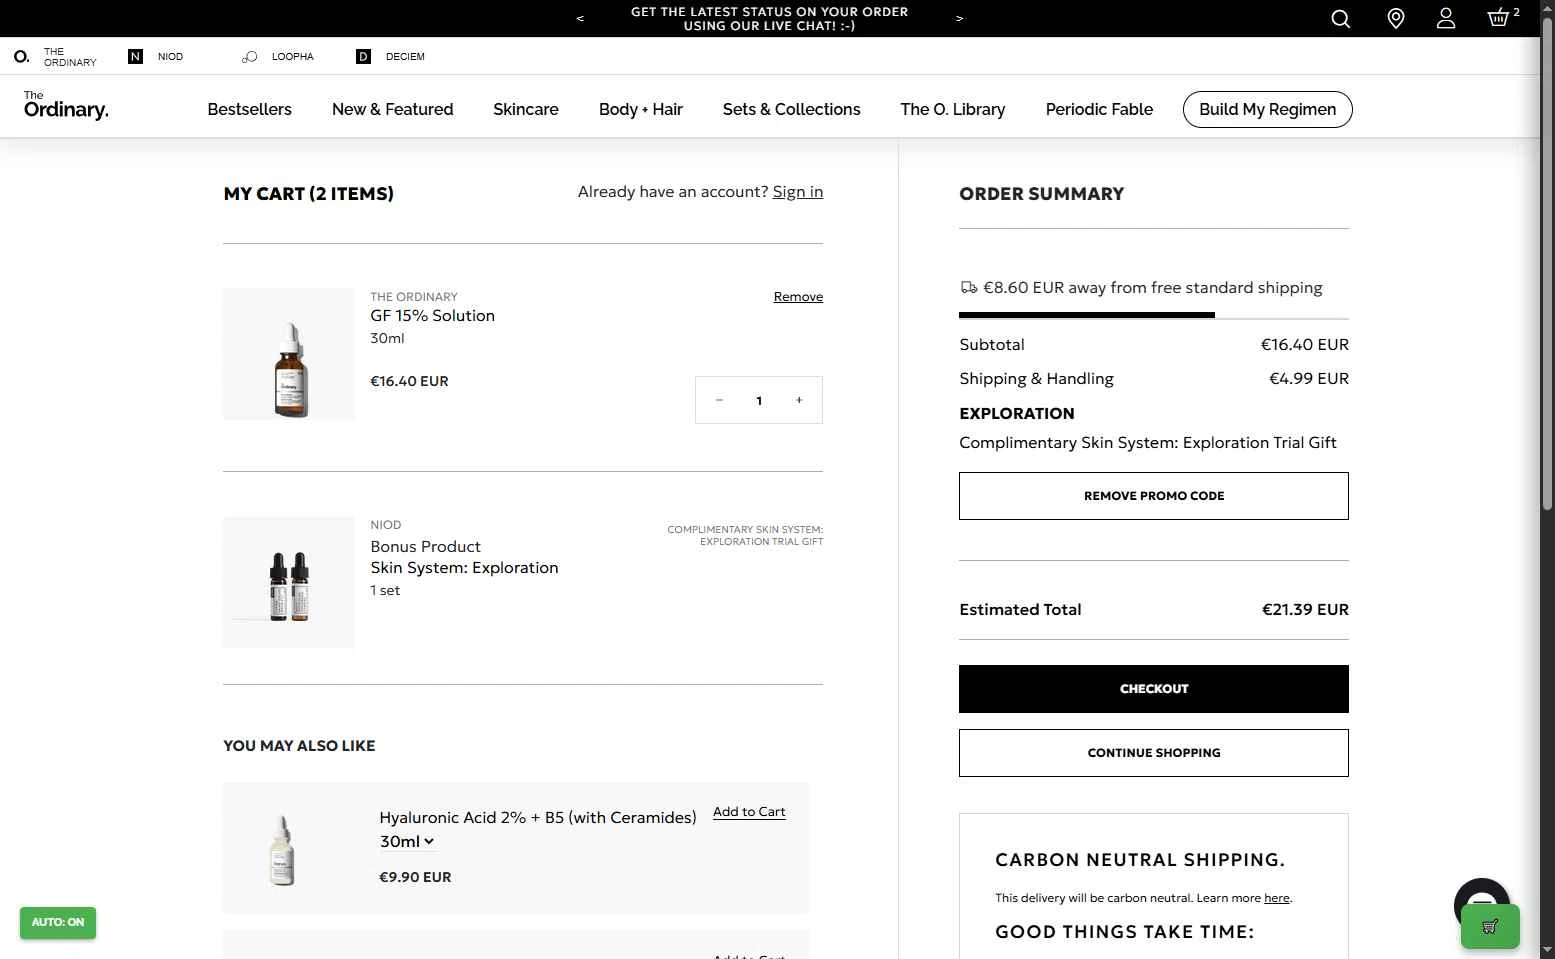Click the Remove Promo Code button
The width and height of the screenshot is (1555, 959).
pyautogui.click(x=1154, y=496)
